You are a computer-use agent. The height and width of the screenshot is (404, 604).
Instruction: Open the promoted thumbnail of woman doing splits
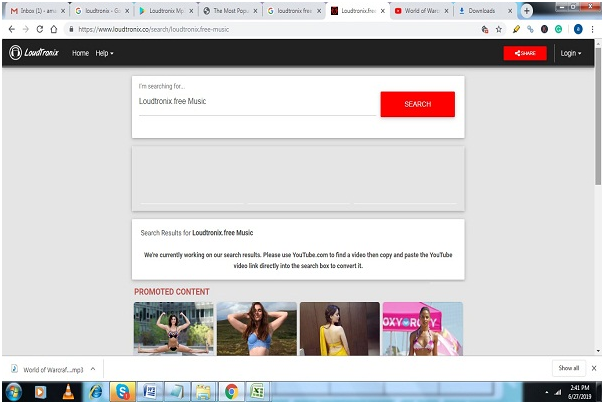[174, 329]
